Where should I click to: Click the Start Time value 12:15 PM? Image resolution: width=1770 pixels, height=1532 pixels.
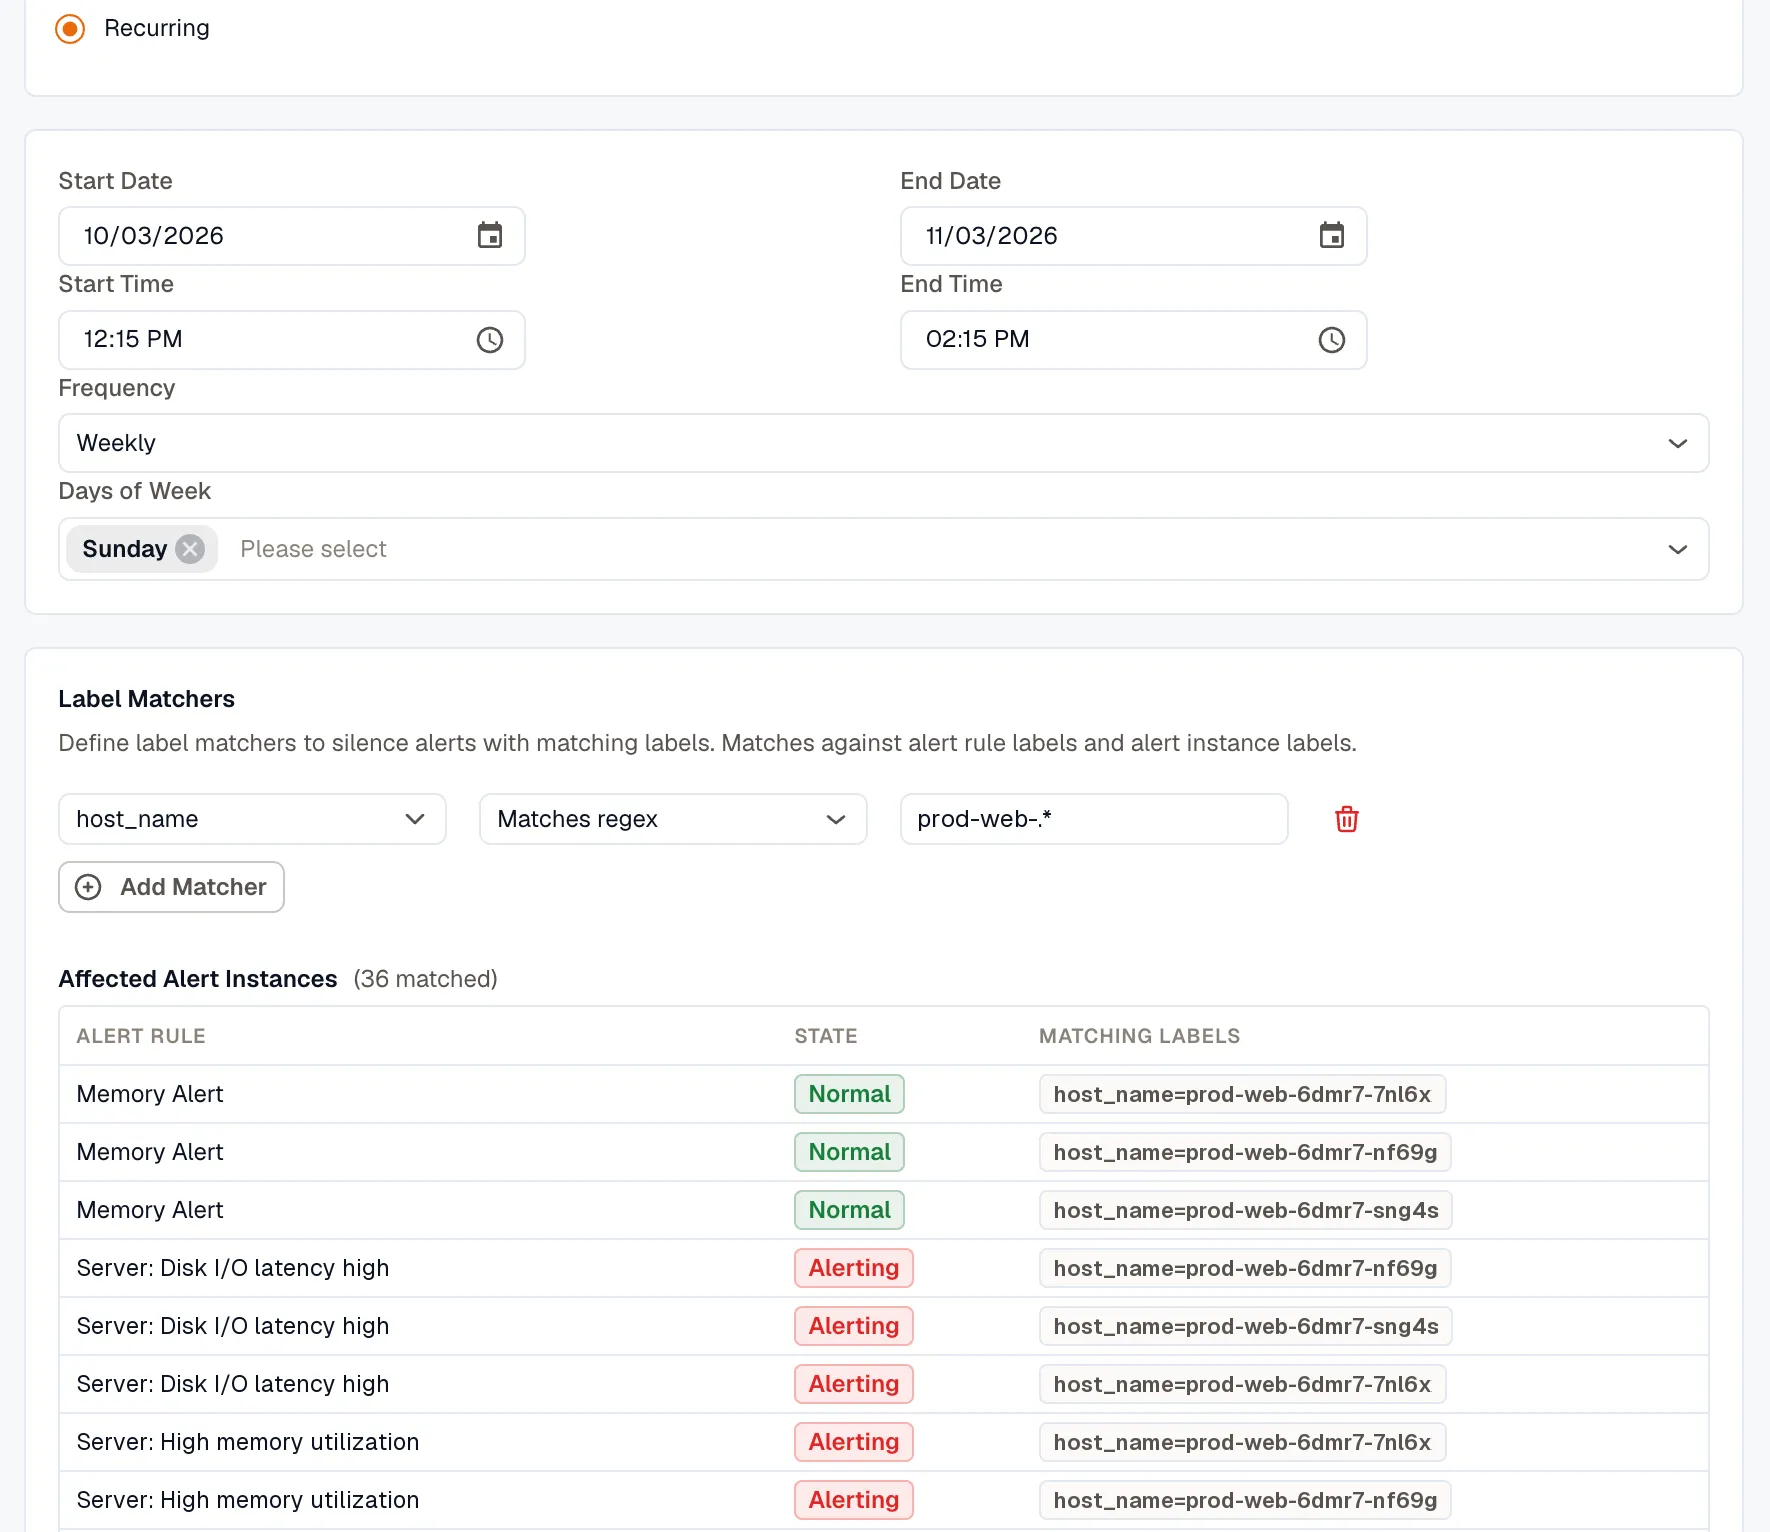click(x=133, y=340)
